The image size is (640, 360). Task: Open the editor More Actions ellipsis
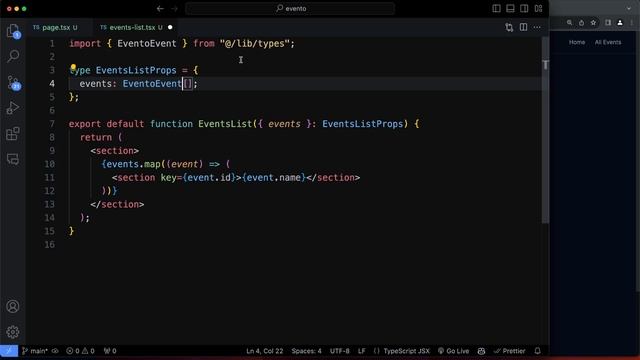(537, 27)
